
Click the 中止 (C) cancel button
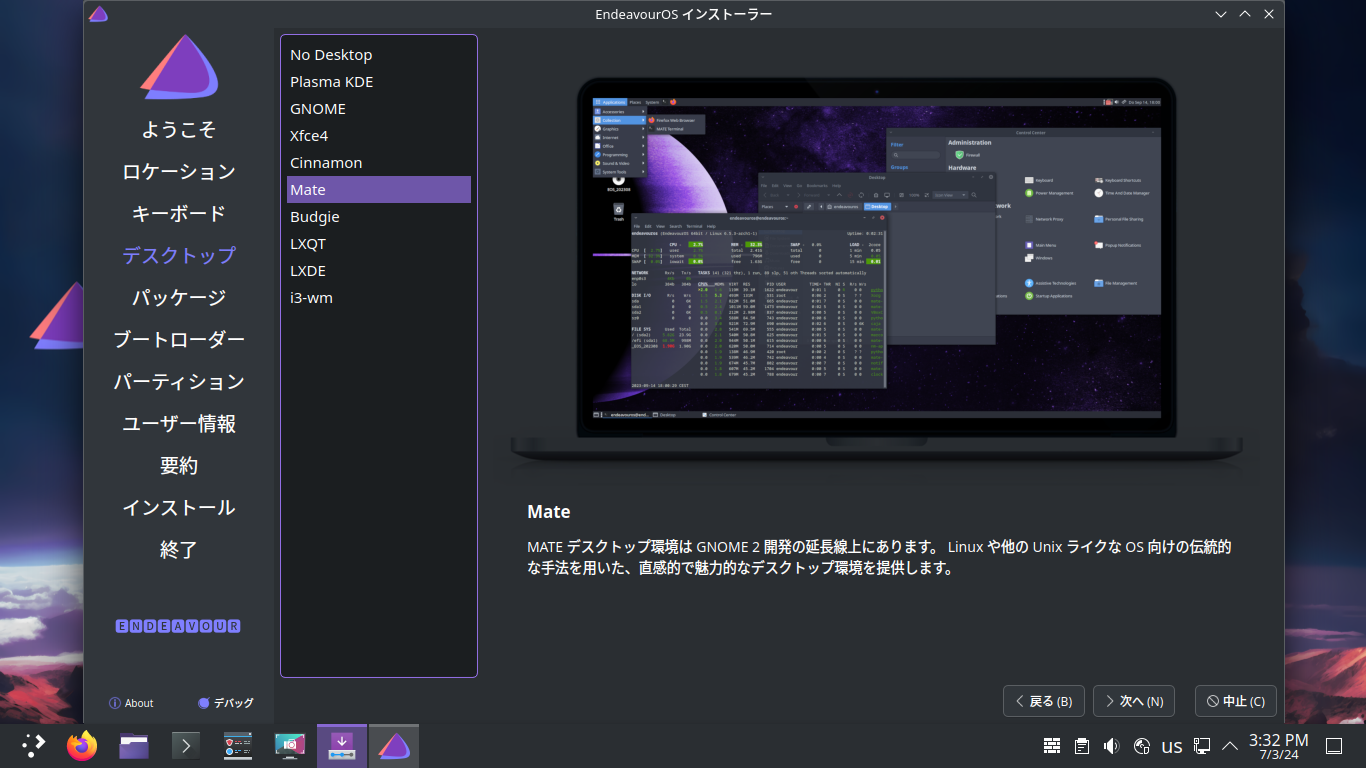click(x=1236, y=701)
